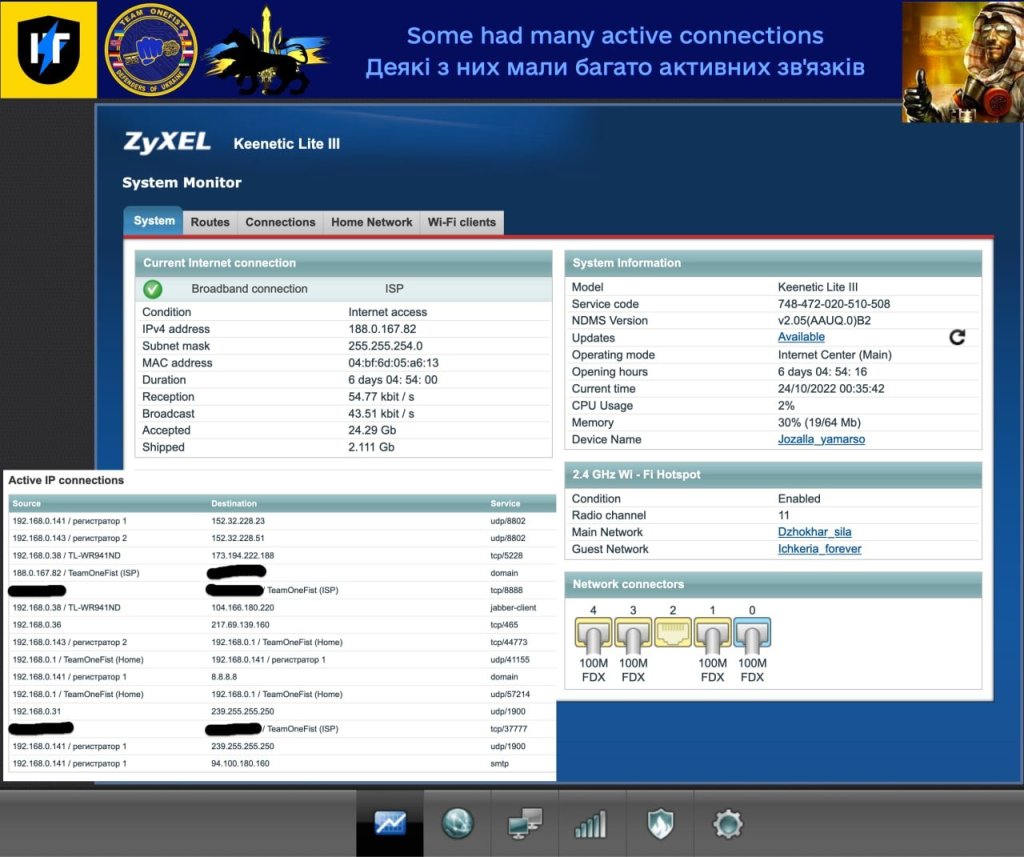The image size is (1024, 857).
Task: Click green check mark beside Broadband connection
Action: [153, 289]
